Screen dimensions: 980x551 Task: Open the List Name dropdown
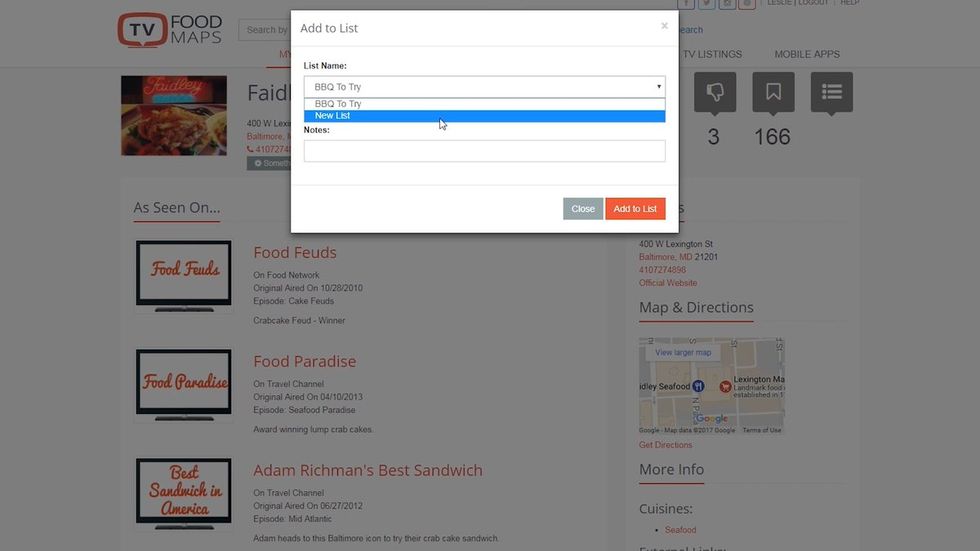pyautogui.click(x=484, y=87)
